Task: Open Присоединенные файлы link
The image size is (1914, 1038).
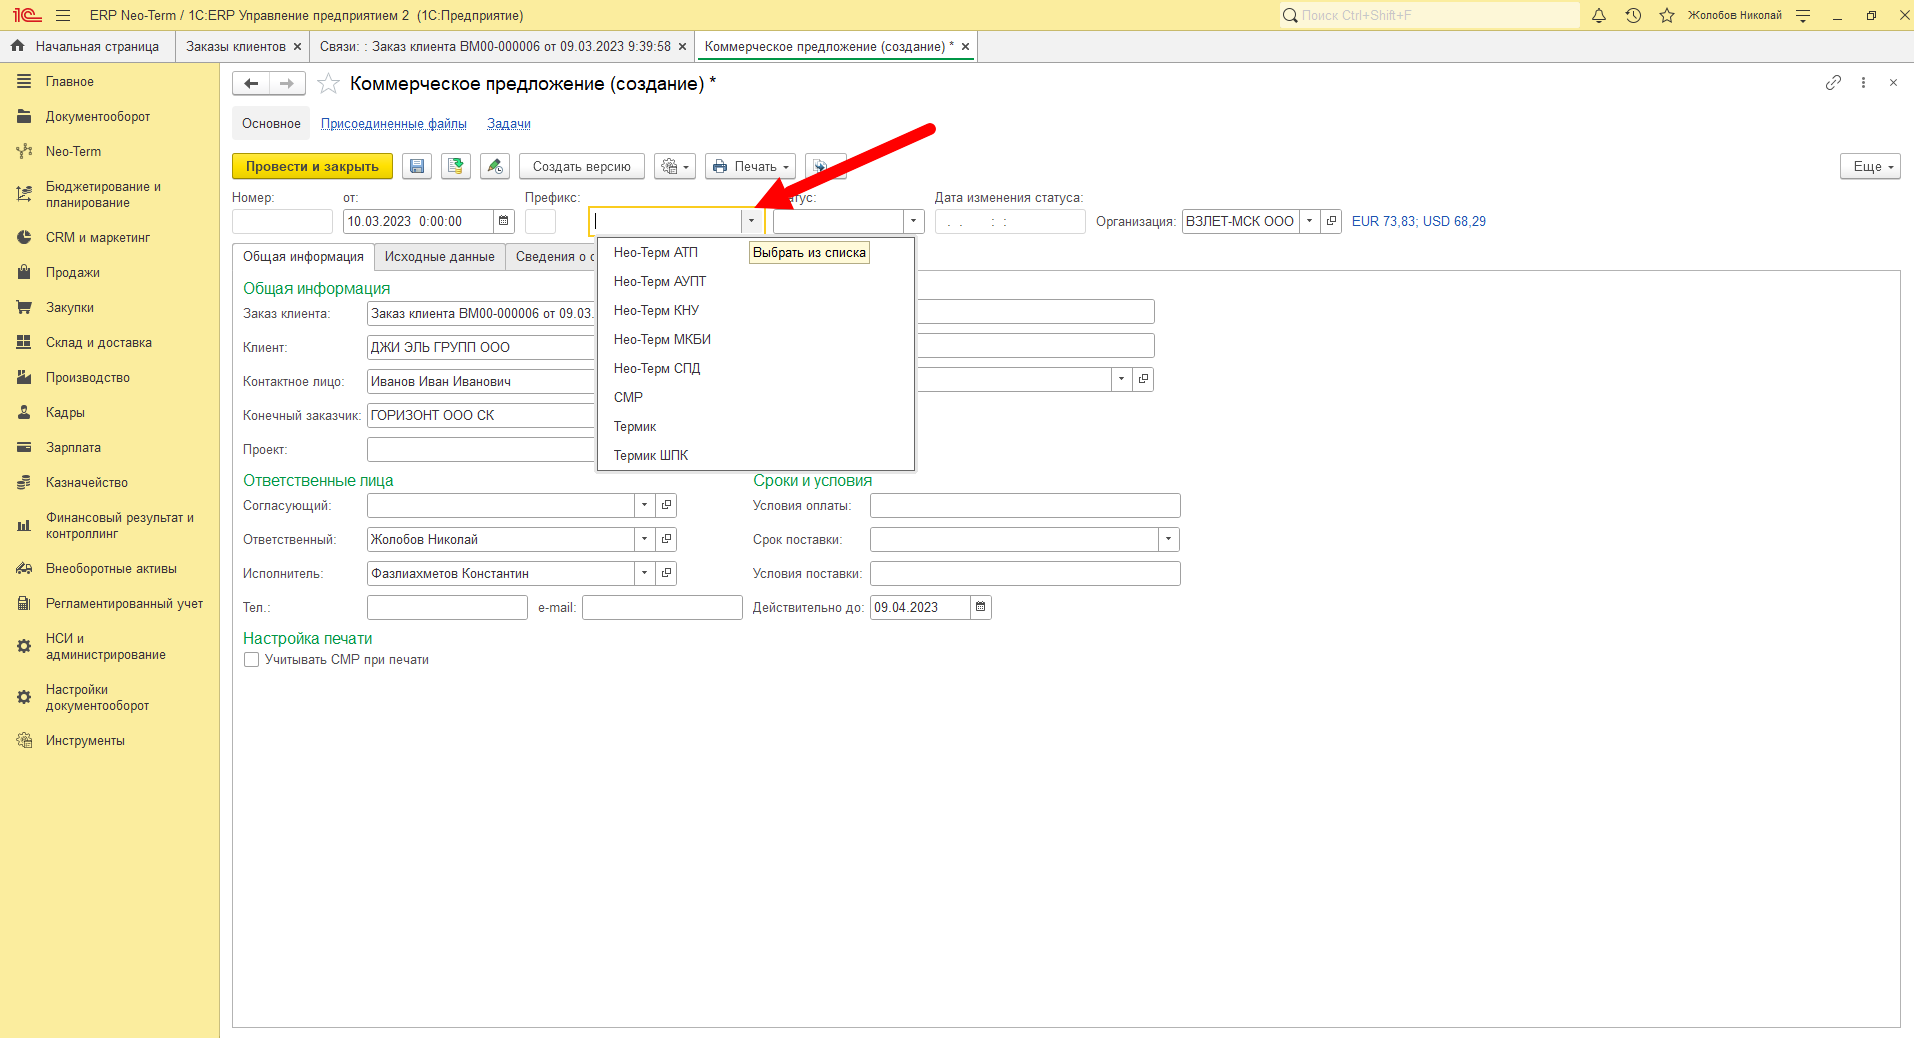Action: tap(394, 124)
